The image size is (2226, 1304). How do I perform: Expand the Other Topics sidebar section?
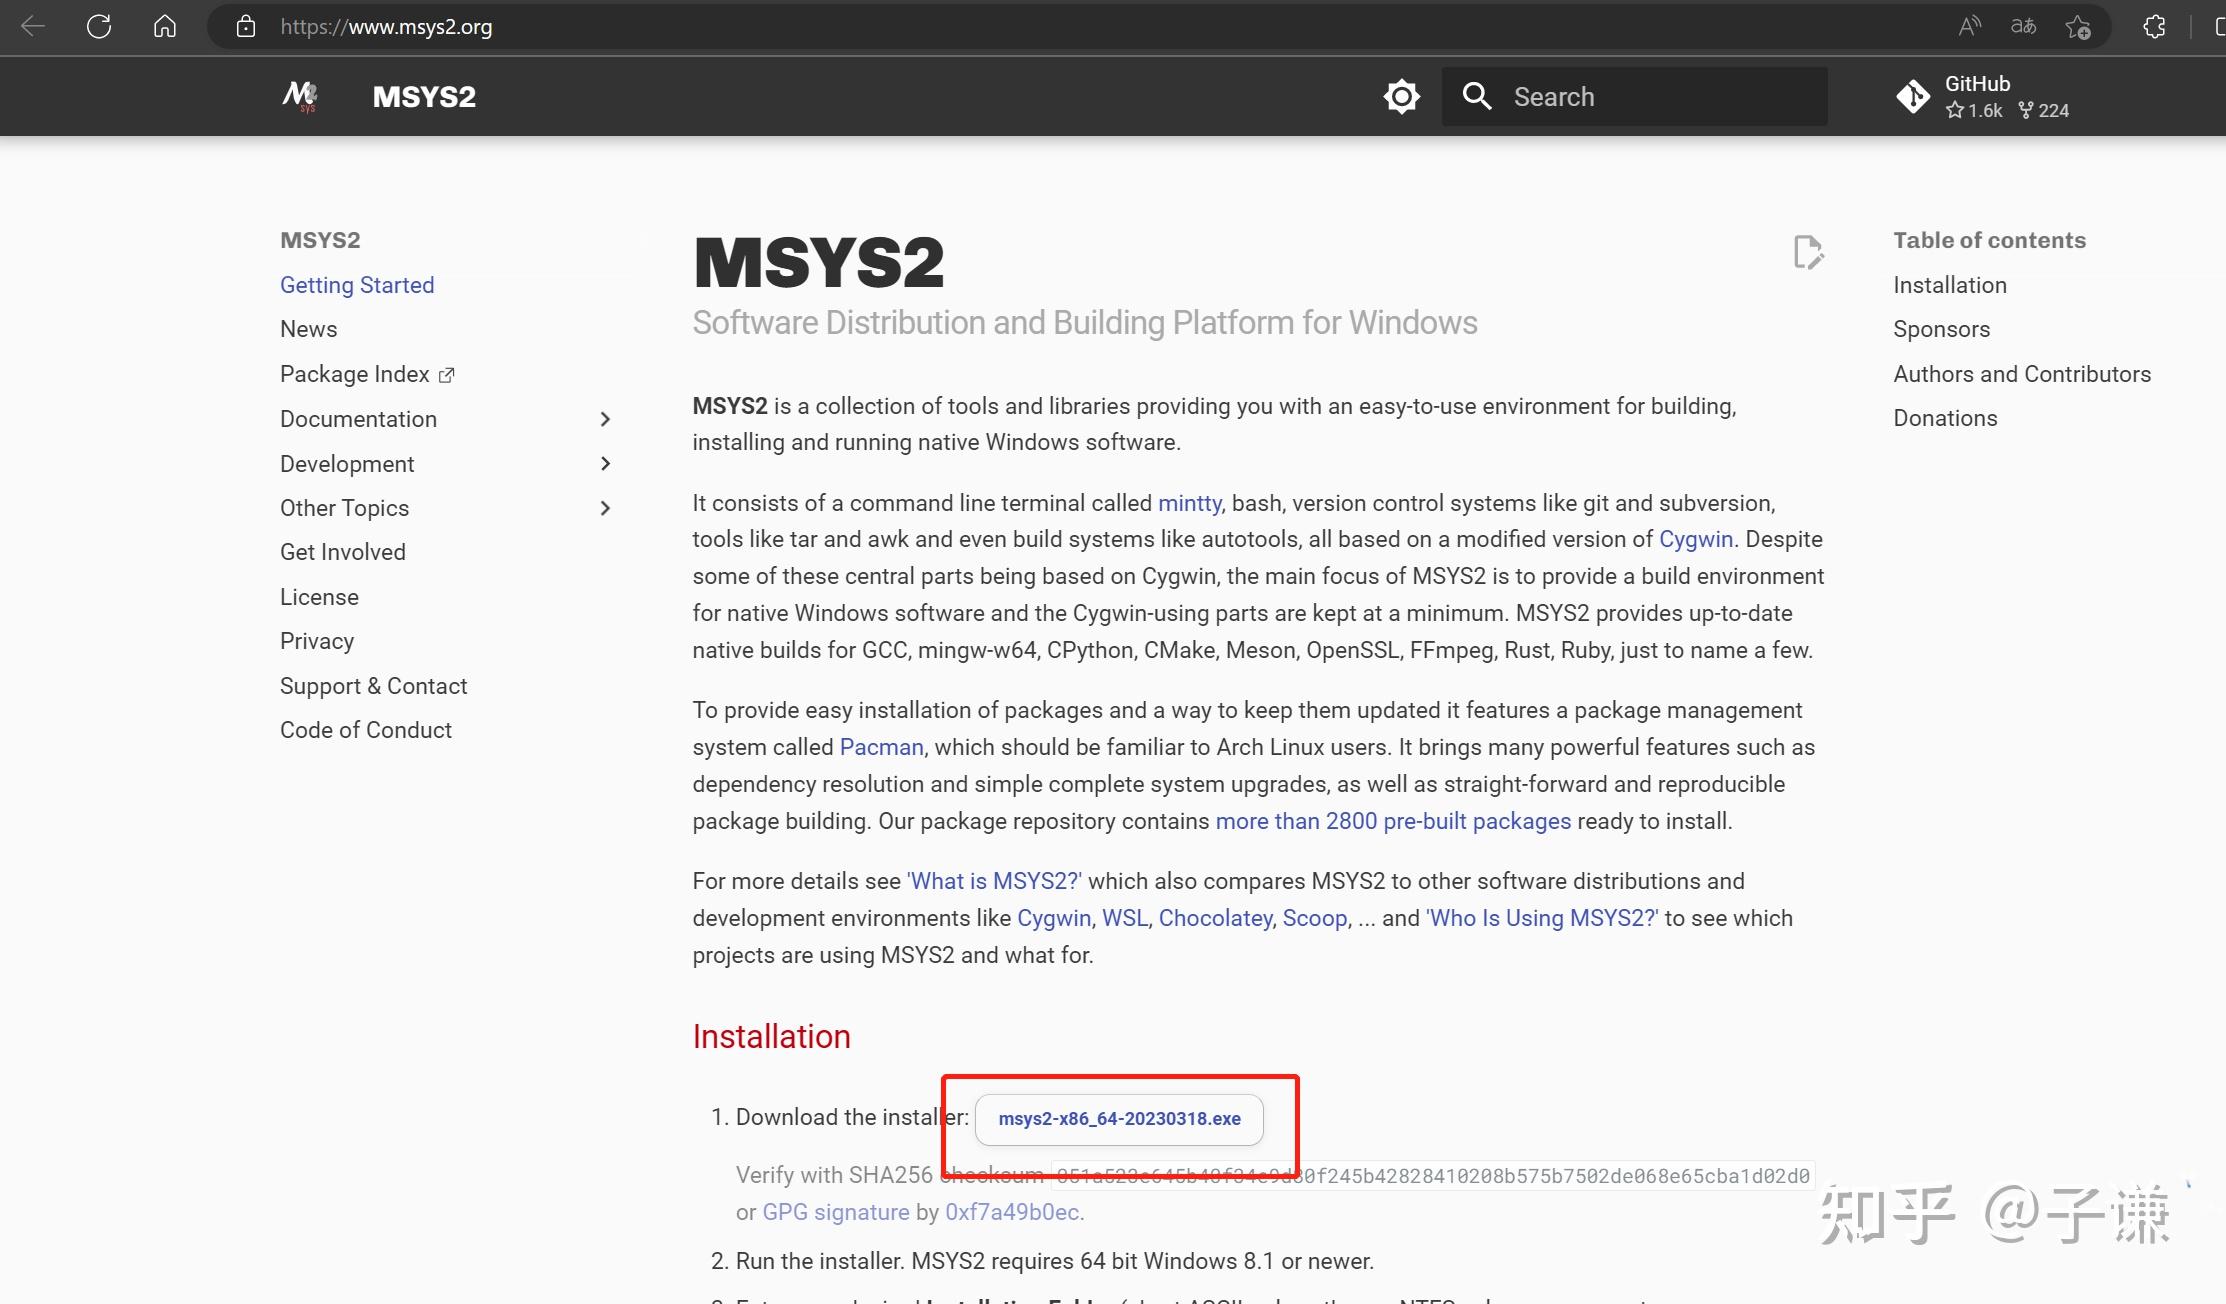pos(604,508)
